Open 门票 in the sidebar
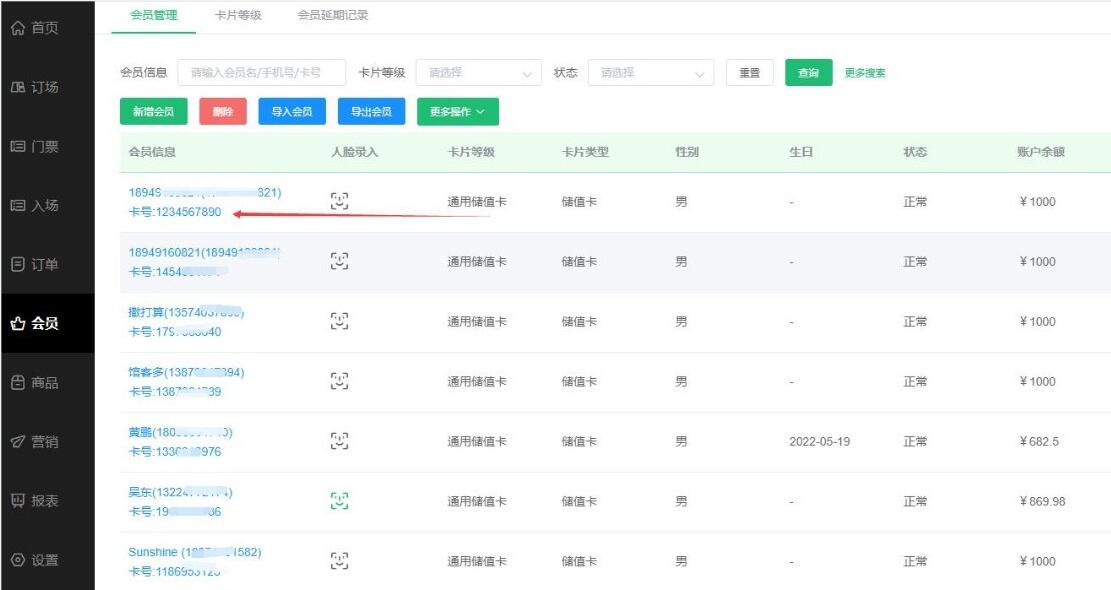 (35, 147)
